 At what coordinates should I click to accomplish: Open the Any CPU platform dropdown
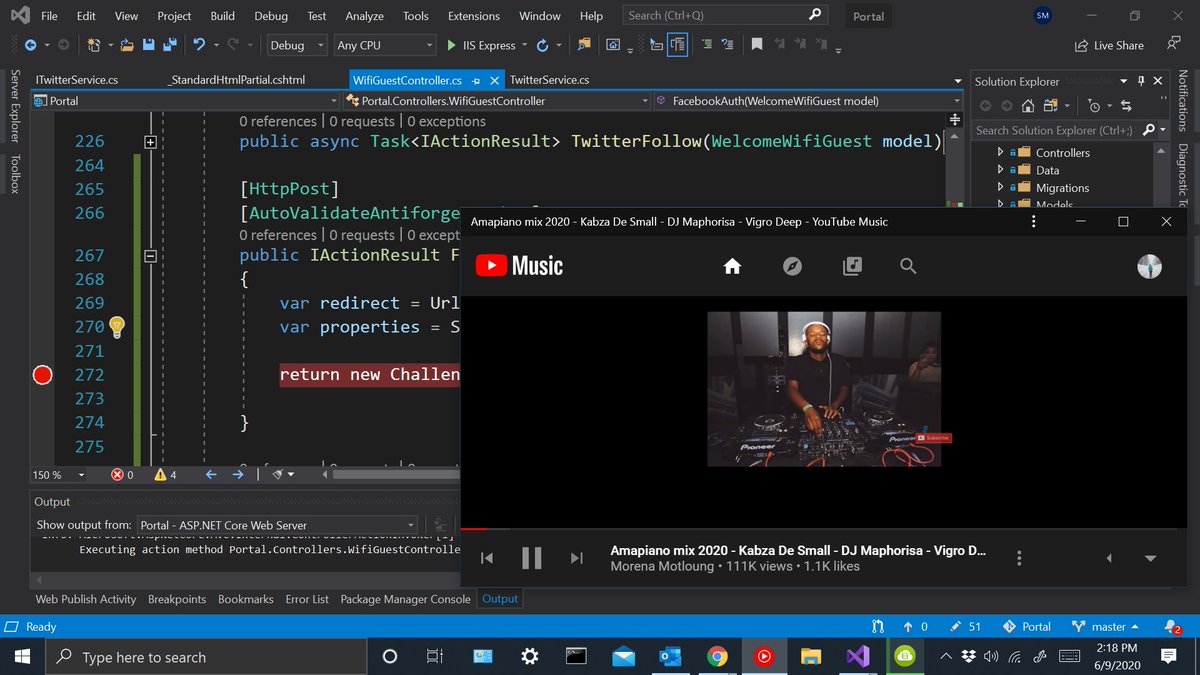tap(384, 45)
